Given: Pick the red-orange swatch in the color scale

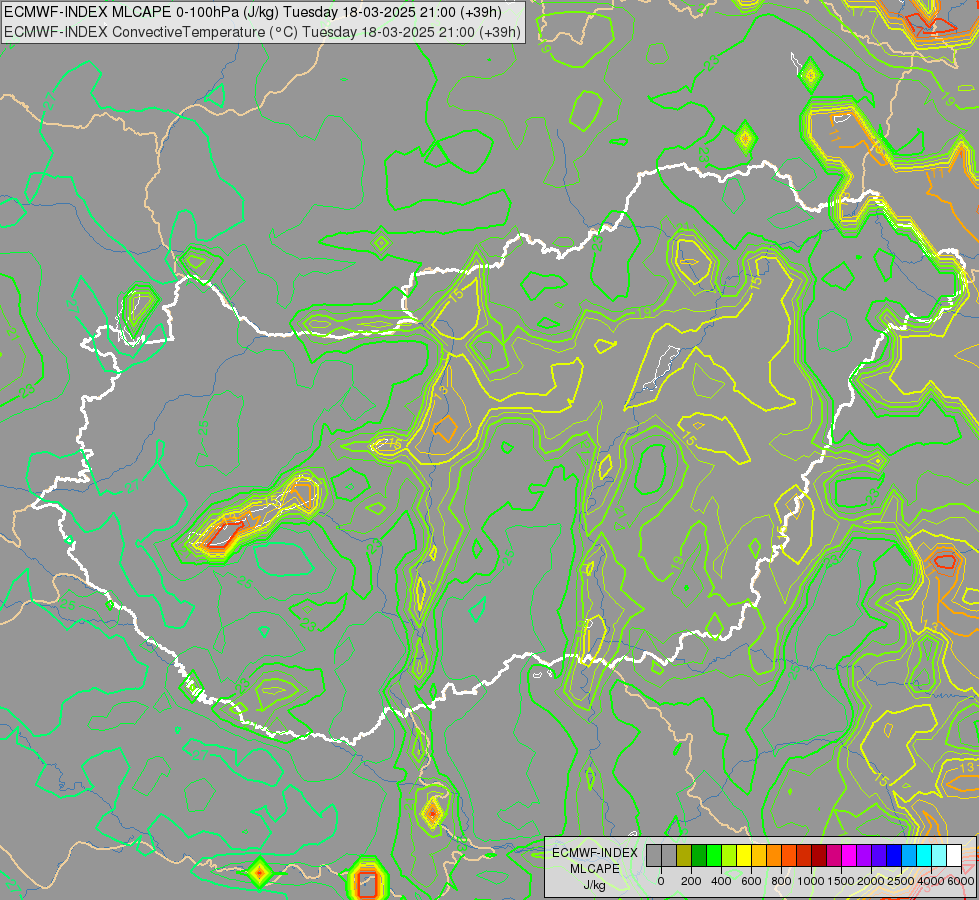Looking at the screenshot, I should (x=789, y=856).
